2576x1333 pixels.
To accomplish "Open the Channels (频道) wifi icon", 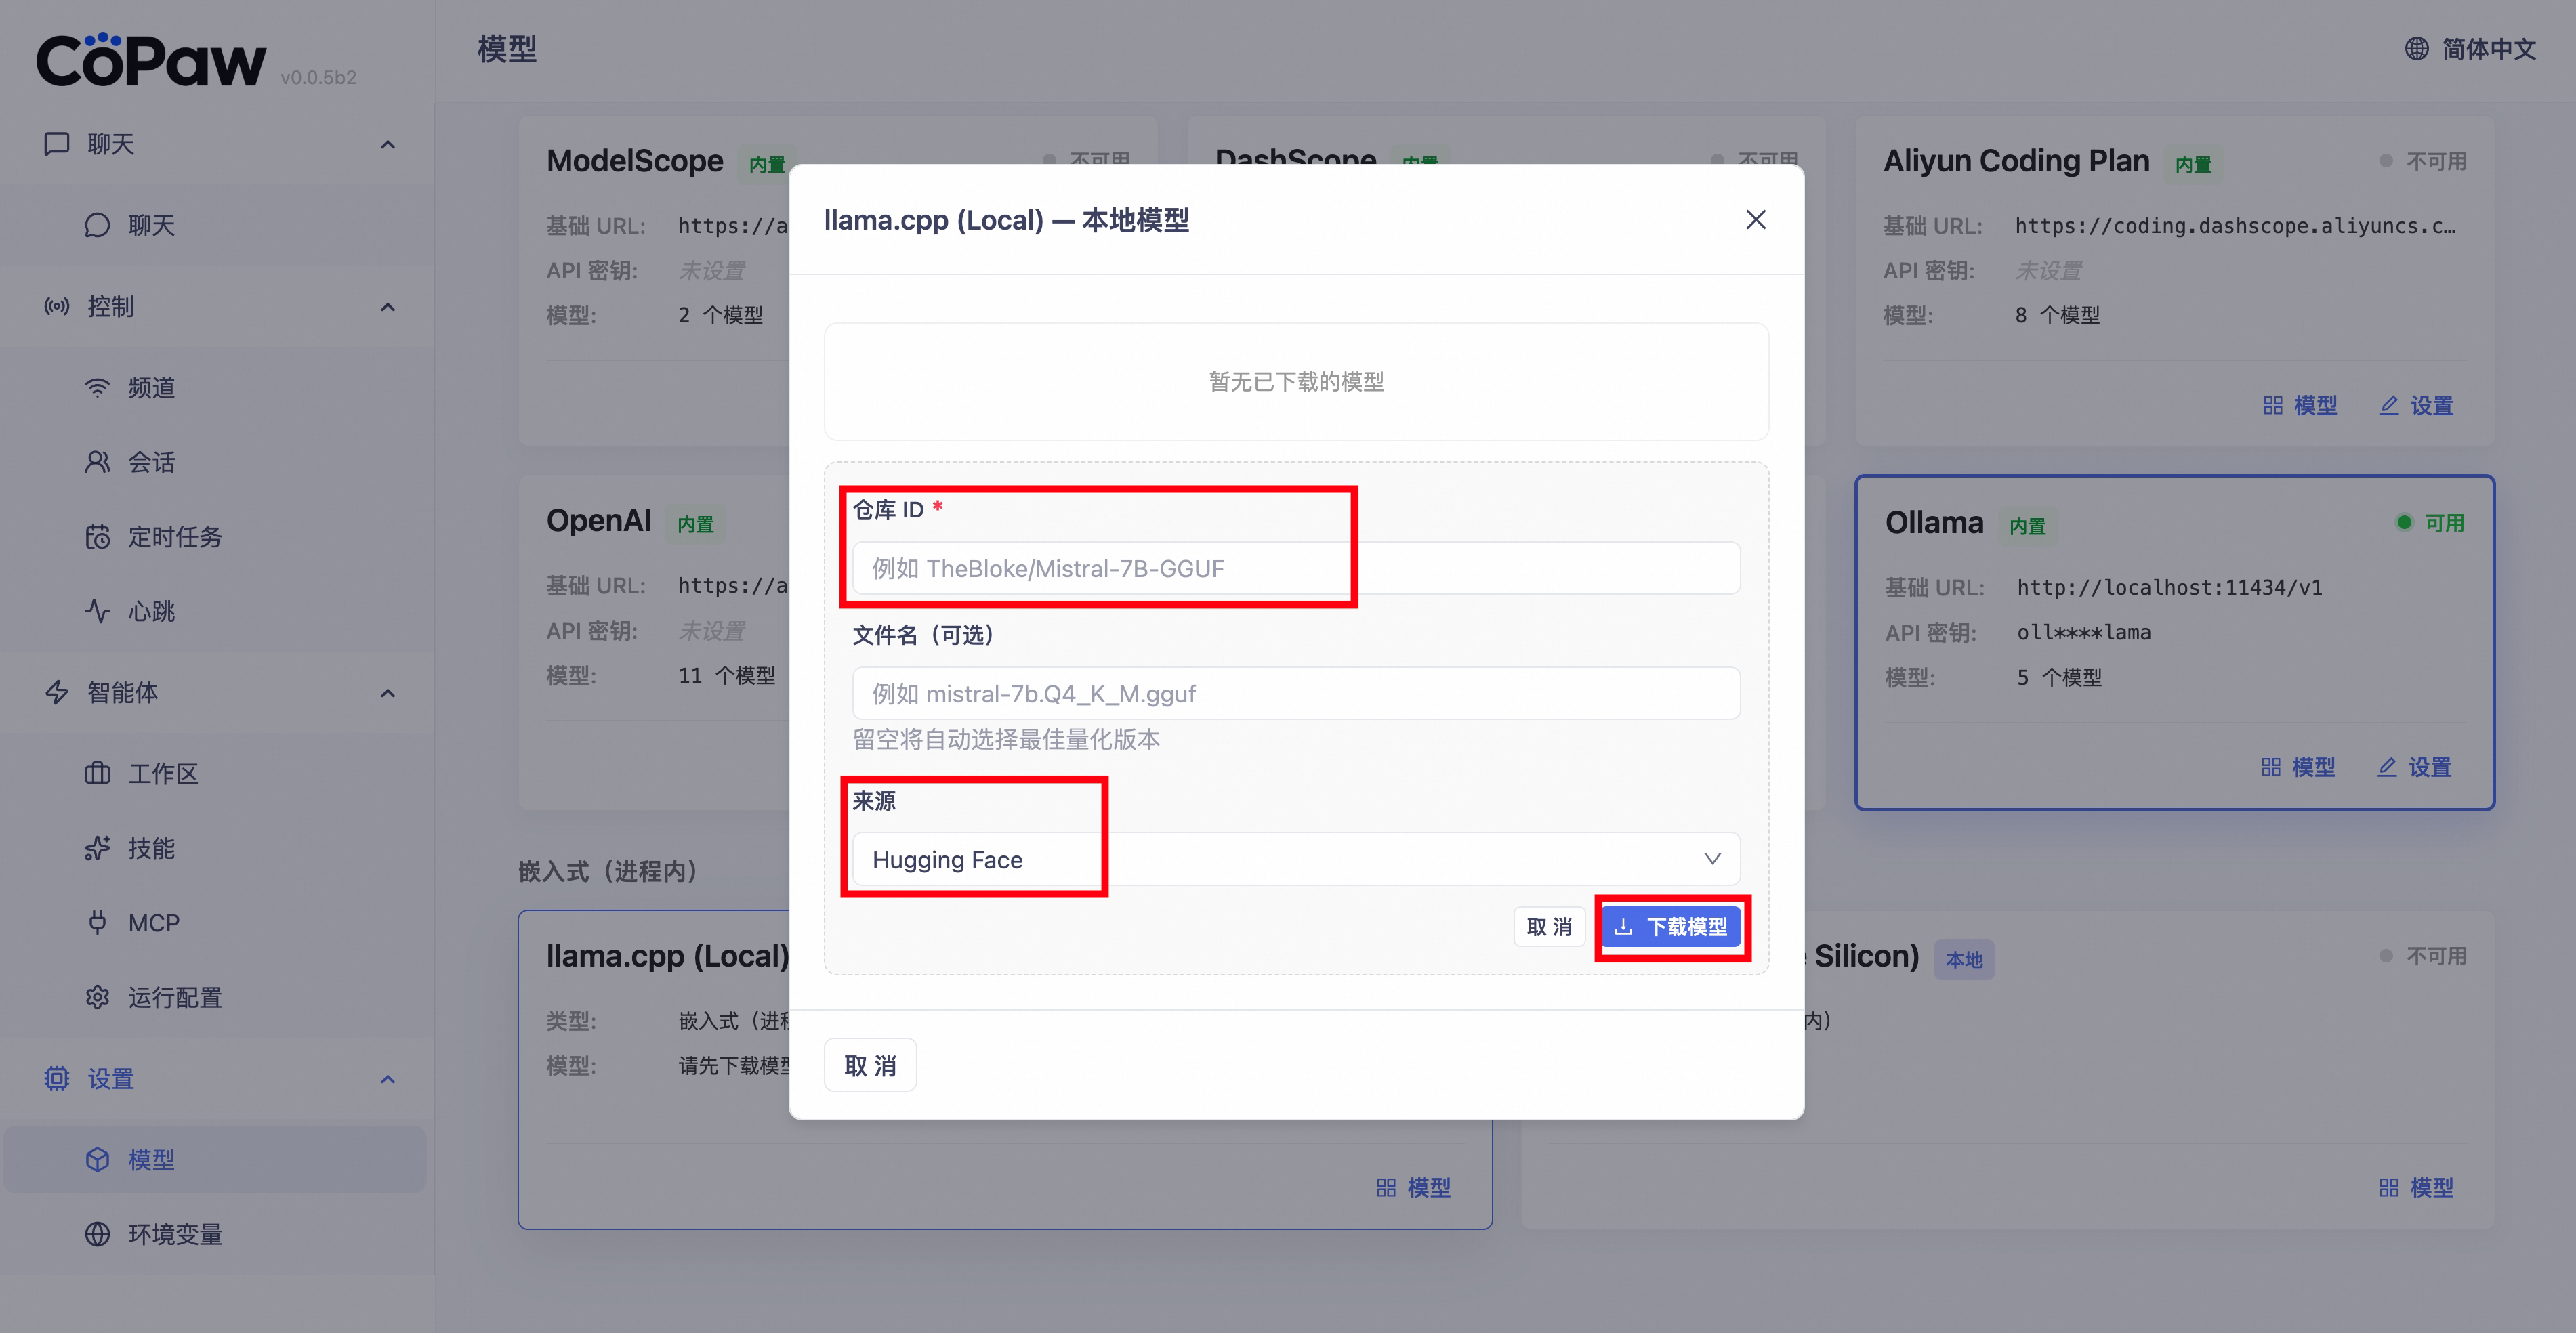I will coord(97,388).
